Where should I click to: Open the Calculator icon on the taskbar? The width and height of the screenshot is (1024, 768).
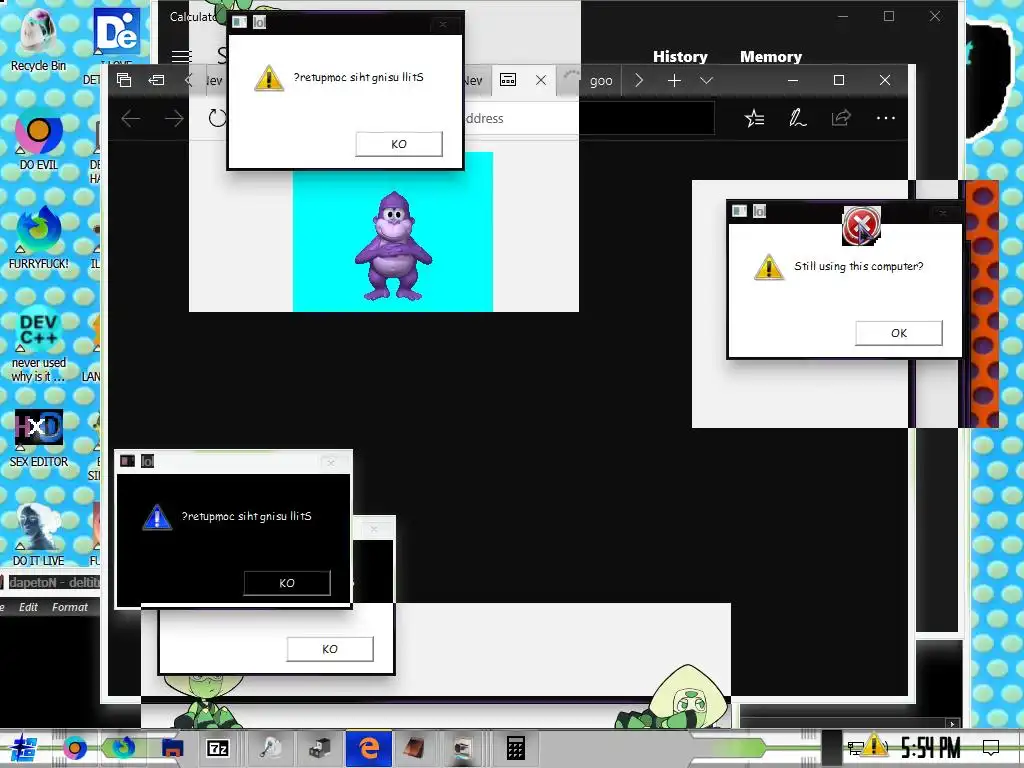[515, 748]
